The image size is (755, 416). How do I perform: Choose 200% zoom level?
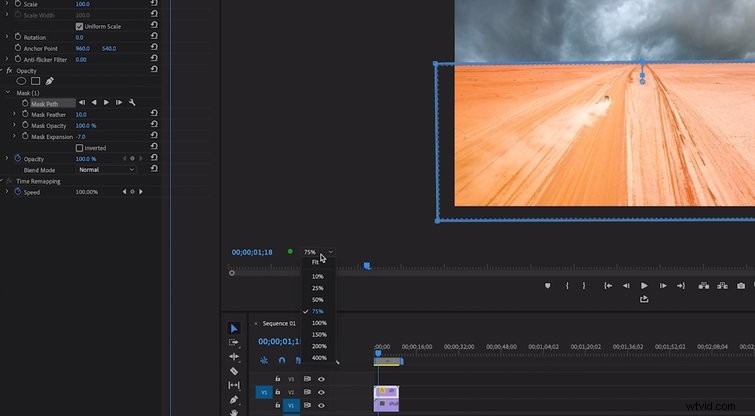[x=319, y=346]
